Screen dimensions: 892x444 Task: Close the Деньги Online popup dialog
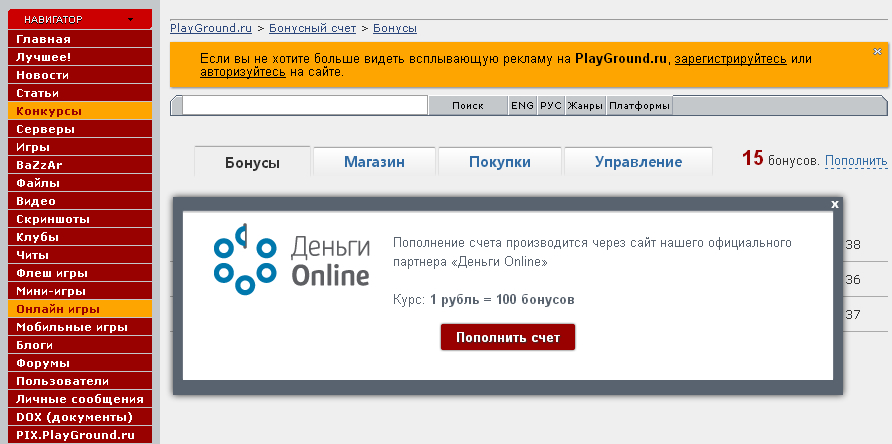pyautogui.click(x=835, y=204)
